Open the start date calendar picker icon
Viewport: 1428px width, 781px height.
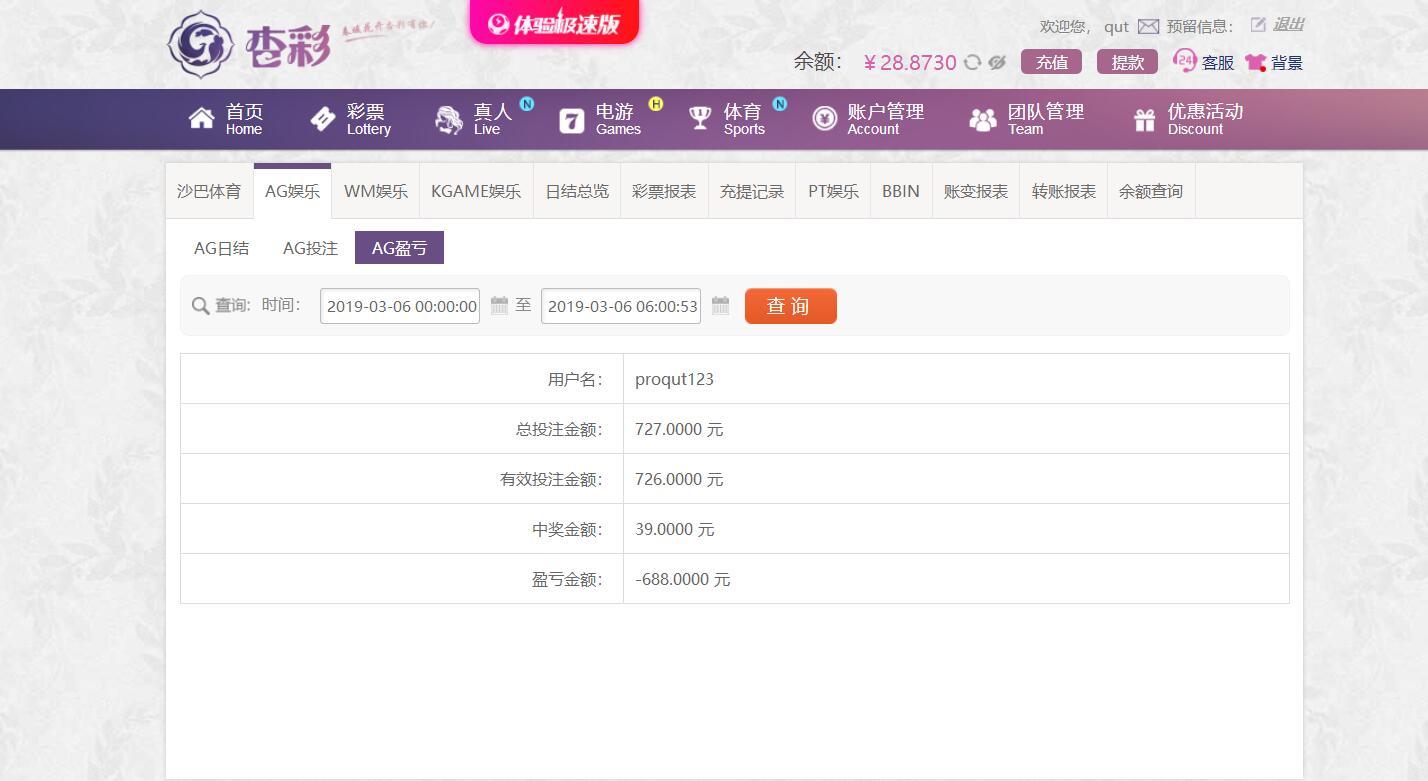coord(500,306)
